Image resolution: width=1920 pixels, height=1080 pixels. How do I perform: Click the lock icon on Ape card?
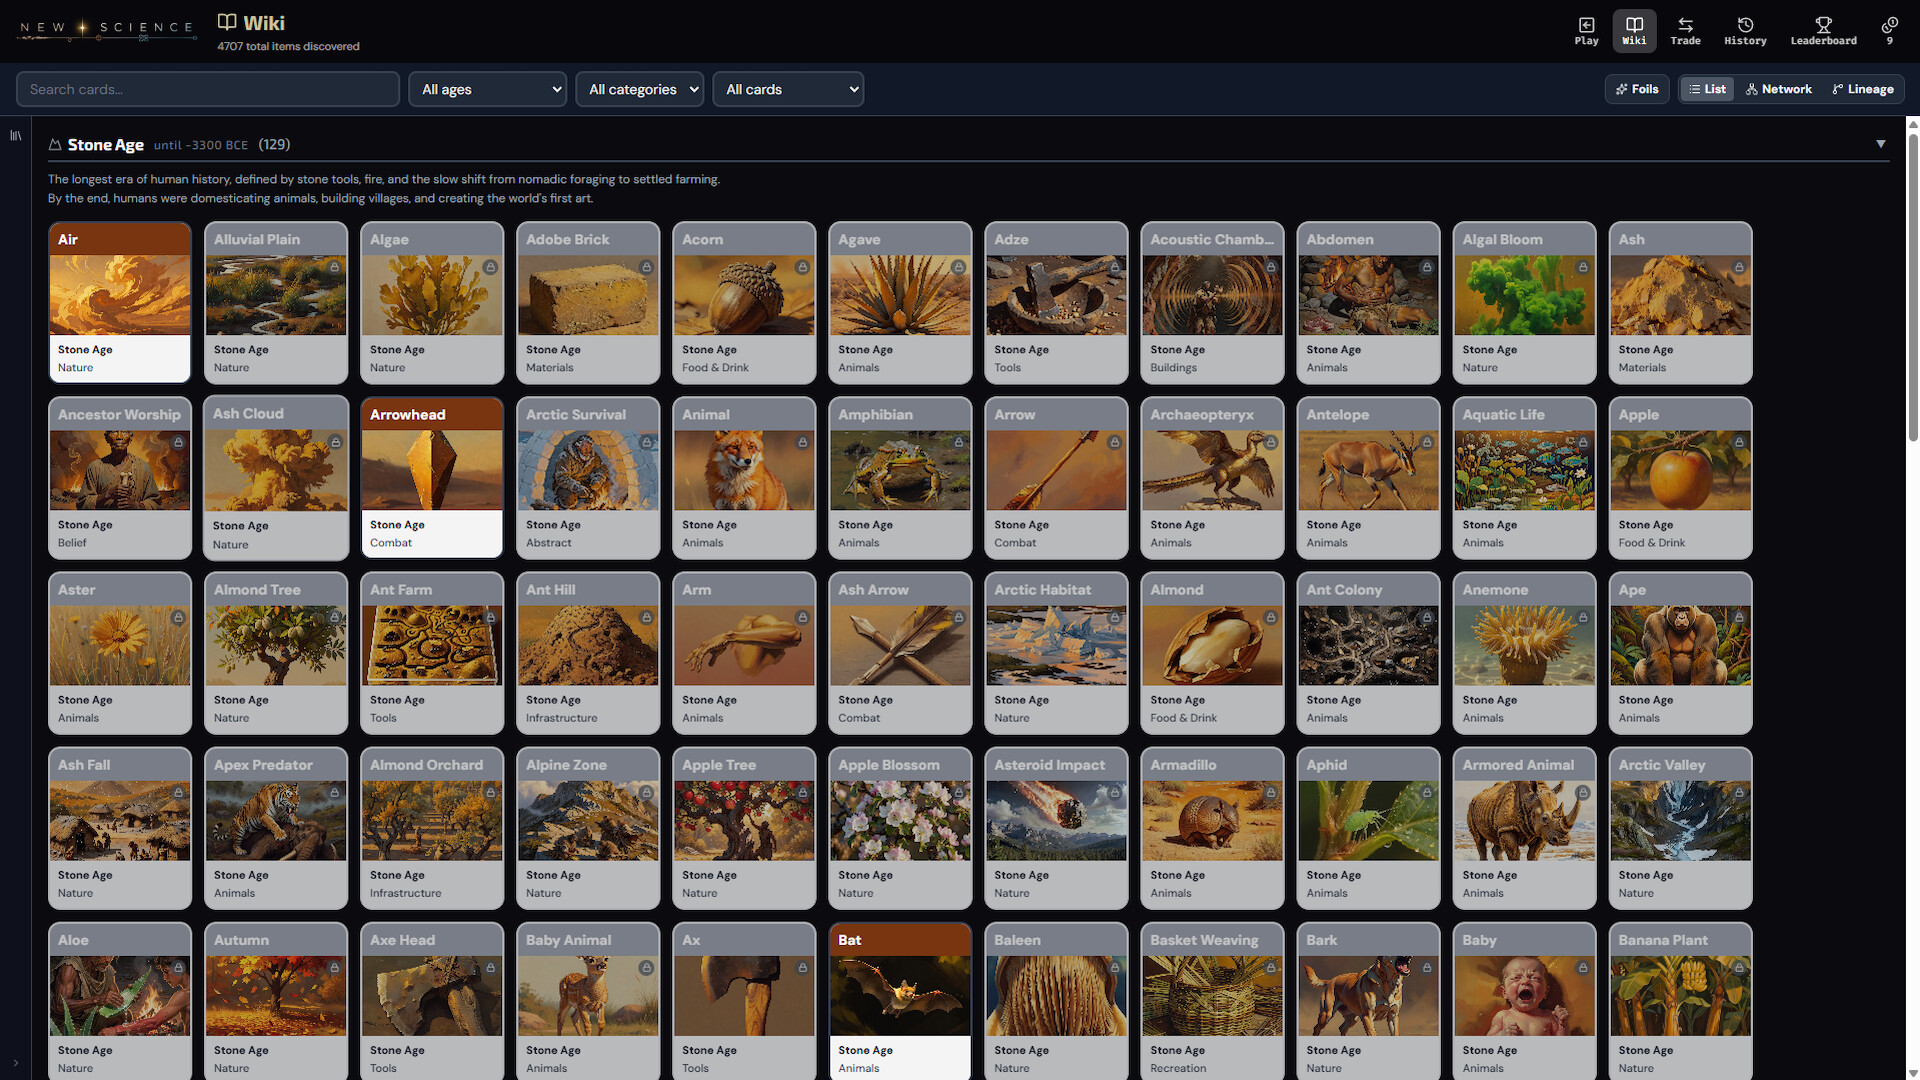point(1739,618)
